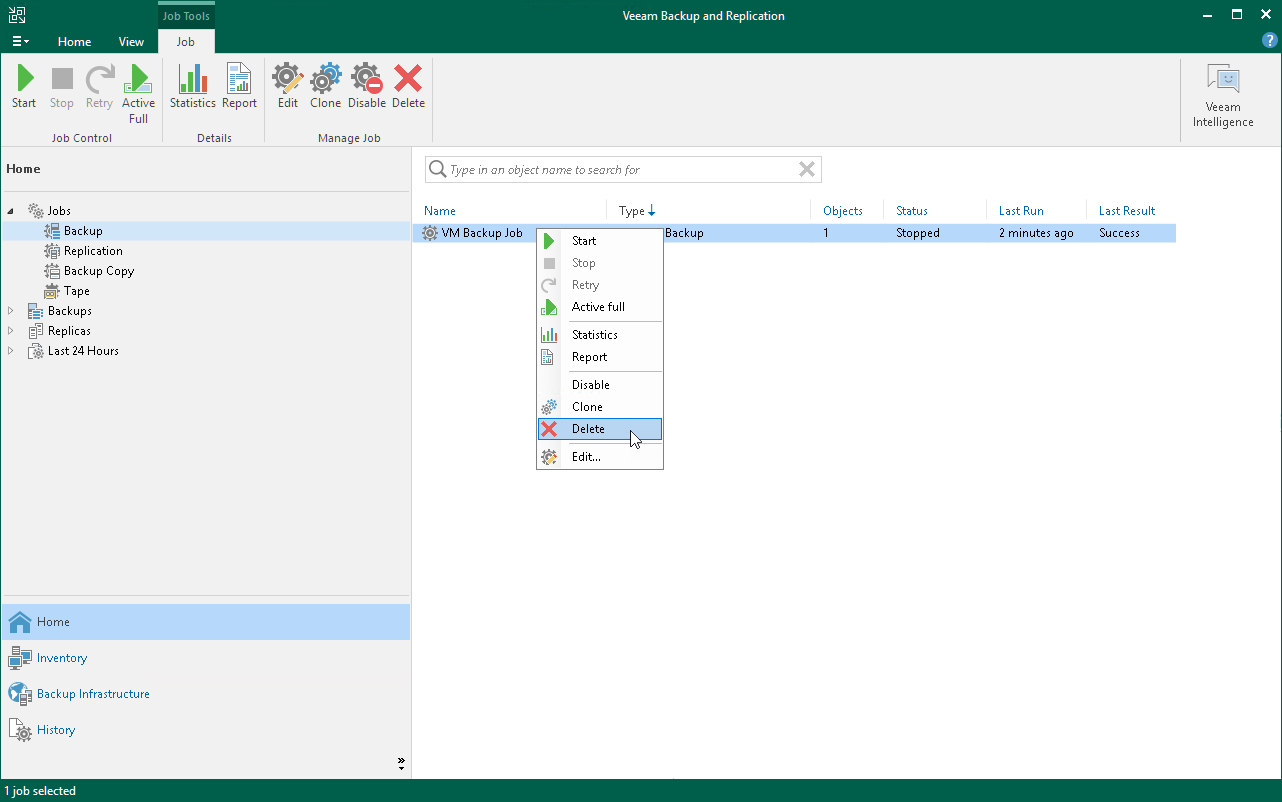Choose Report in the context menu
Screen dimensions: 1282x802
click(600, 357)
